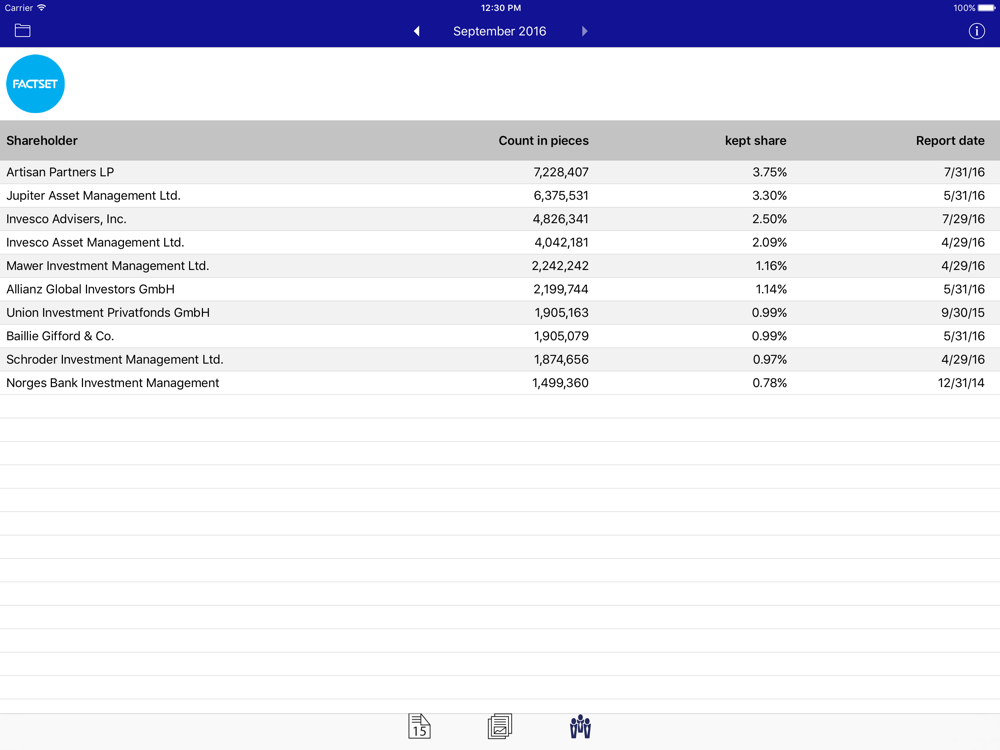Screen dimensions: 1000x750
Task: Click the report date 7/31/16
Action: tap(964, 172)
